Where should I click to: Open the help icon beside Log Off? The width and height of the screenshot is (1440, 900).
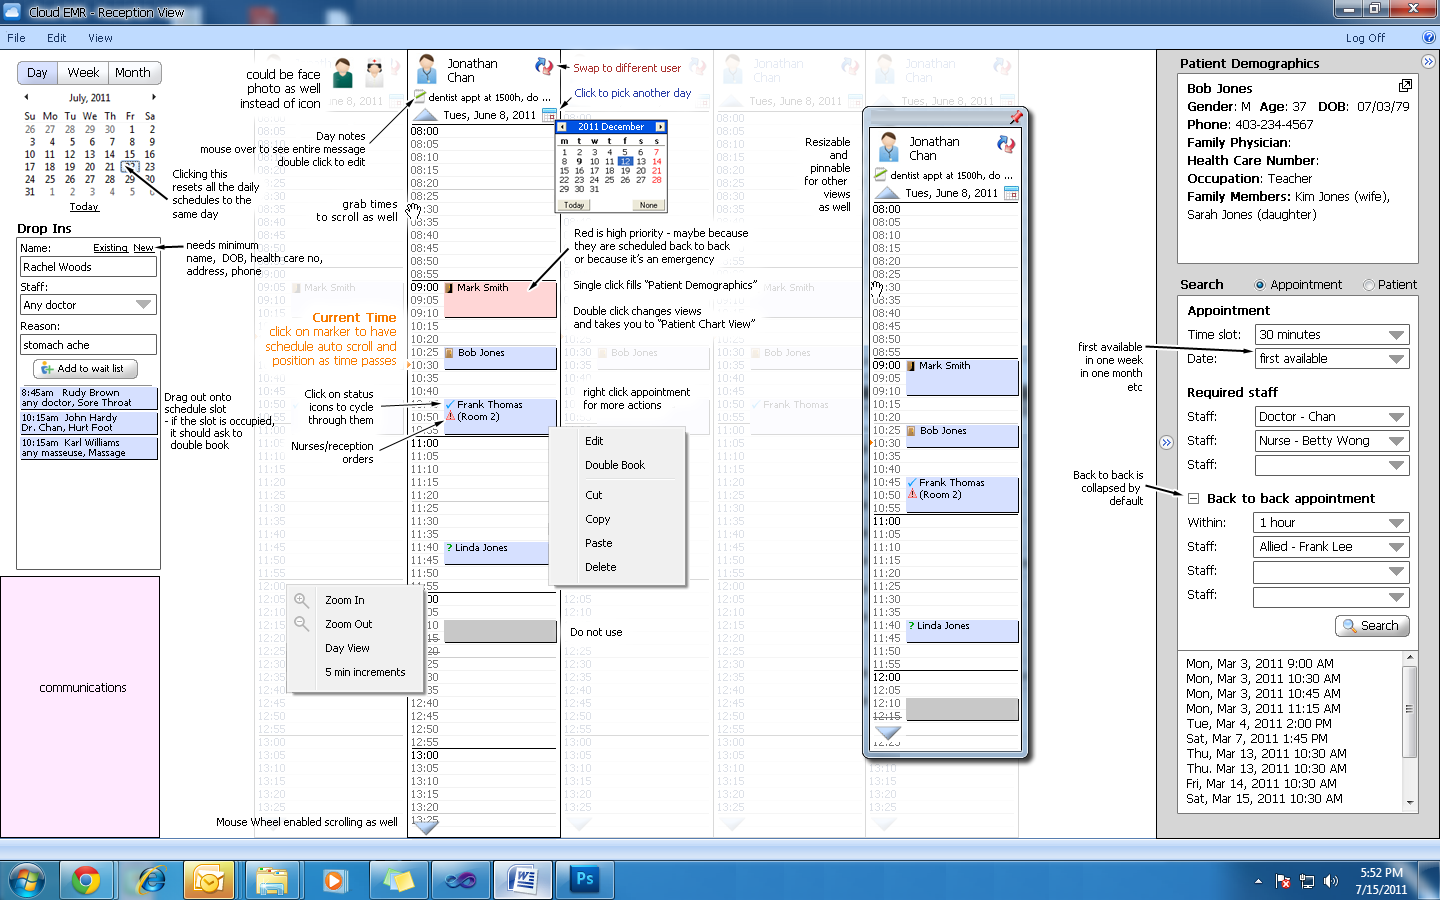[1429, 37]
